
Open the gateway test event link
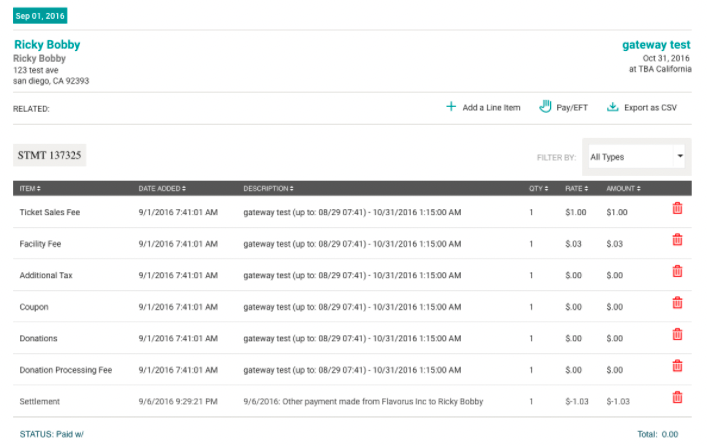tap(656, 45)
